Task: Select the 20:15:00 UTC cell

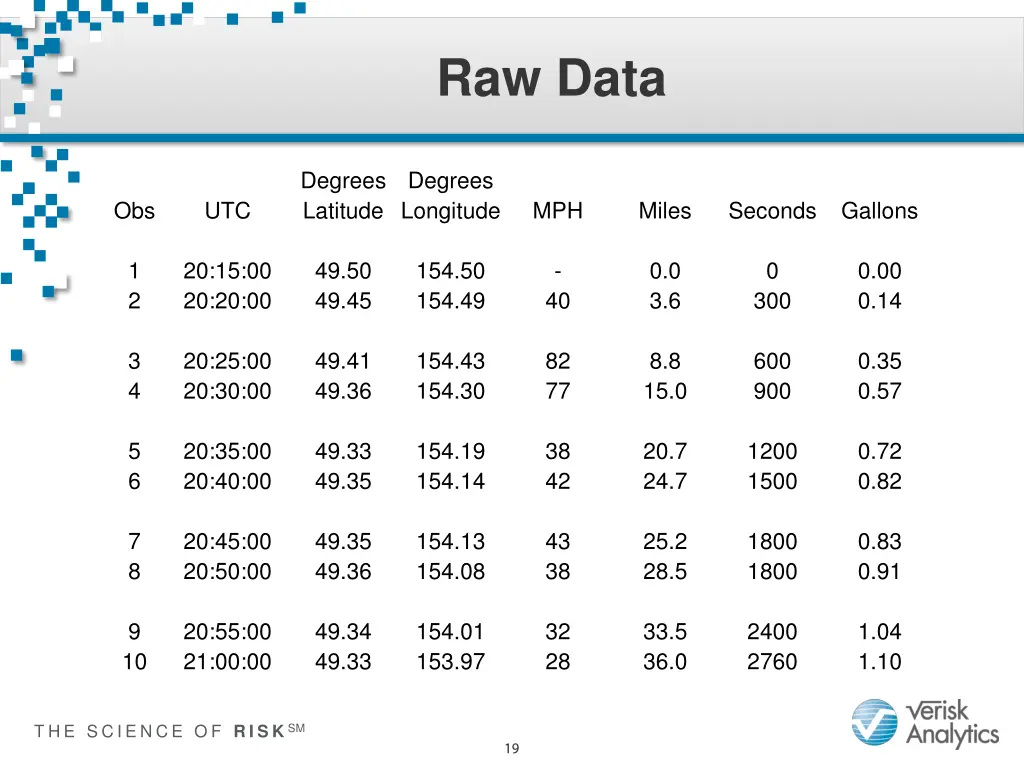Action: [x=227, y=271]
